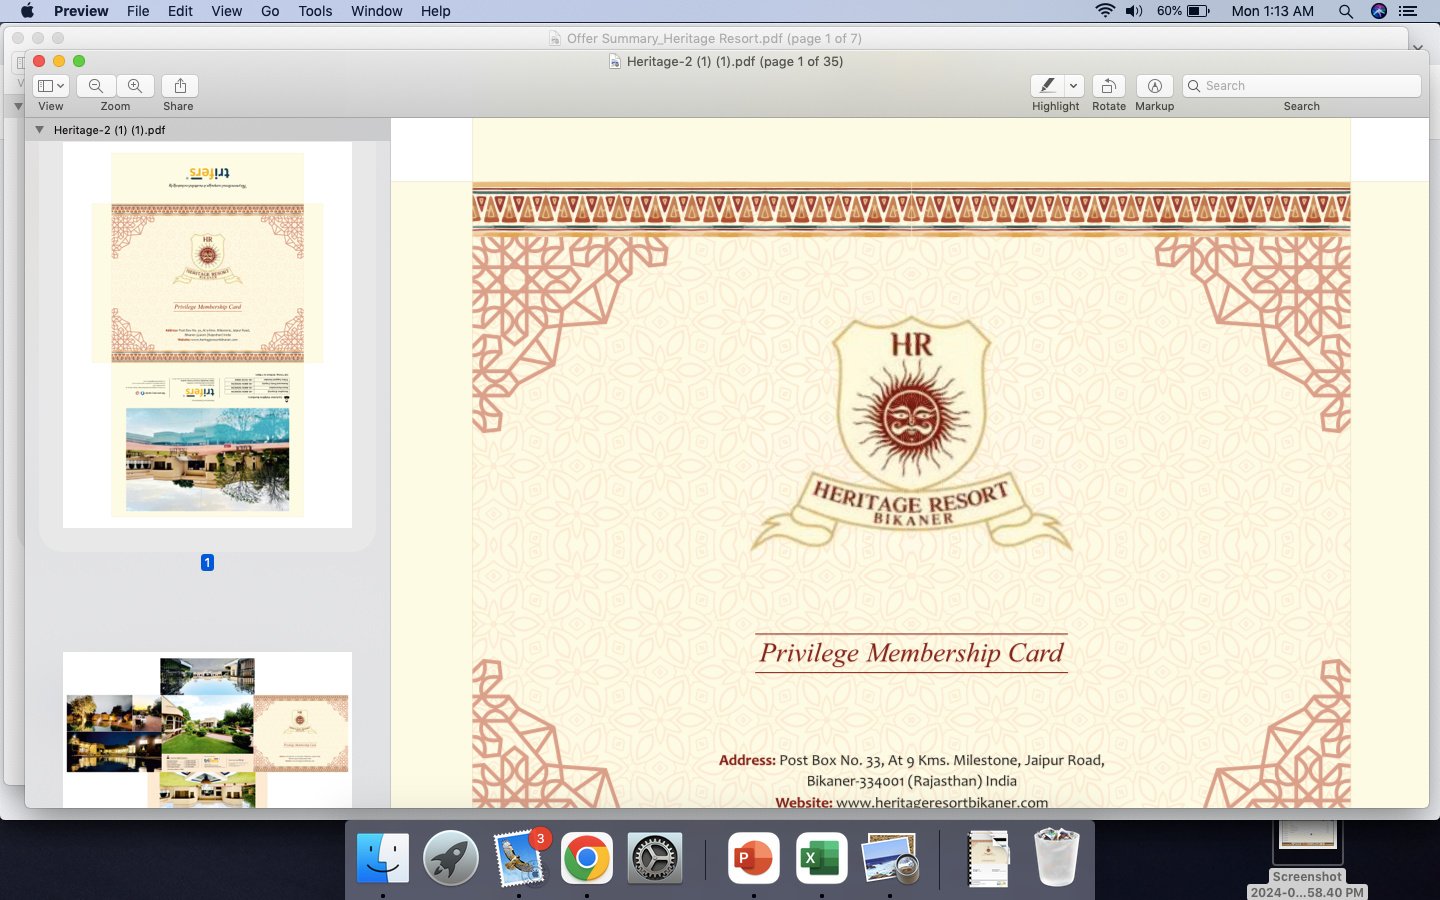Open the Share toolbar button

click(180, 86)
